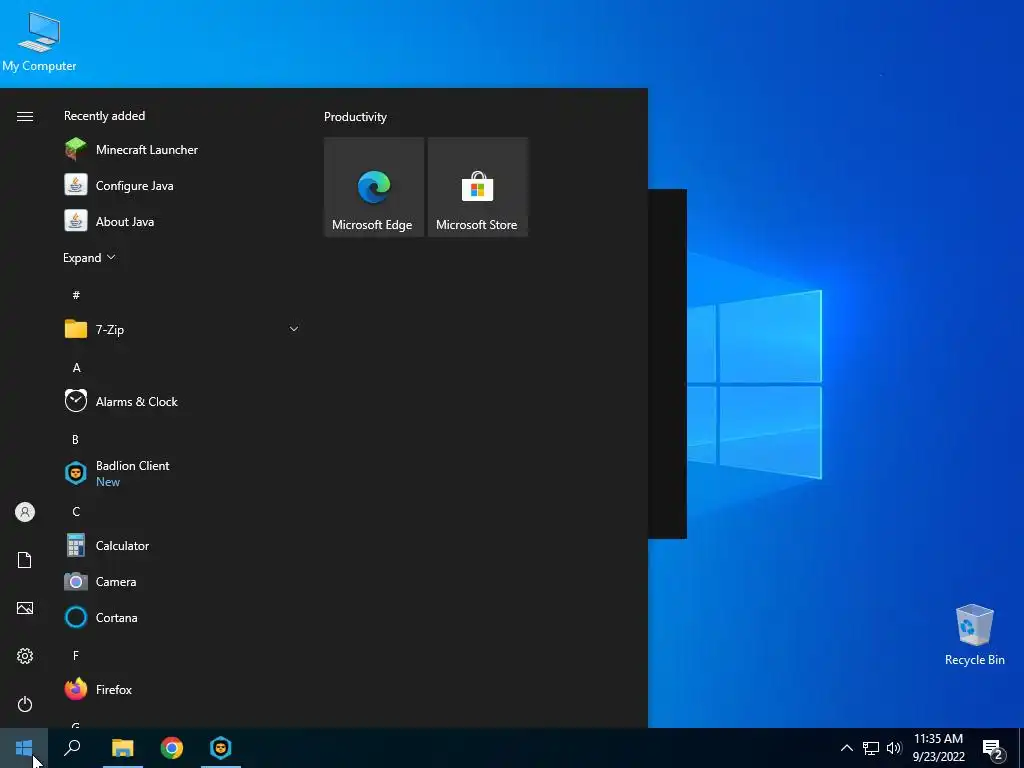Select the Recycle Bin desktop icon
The image size is (1024, 768).
tap(974, 635)
